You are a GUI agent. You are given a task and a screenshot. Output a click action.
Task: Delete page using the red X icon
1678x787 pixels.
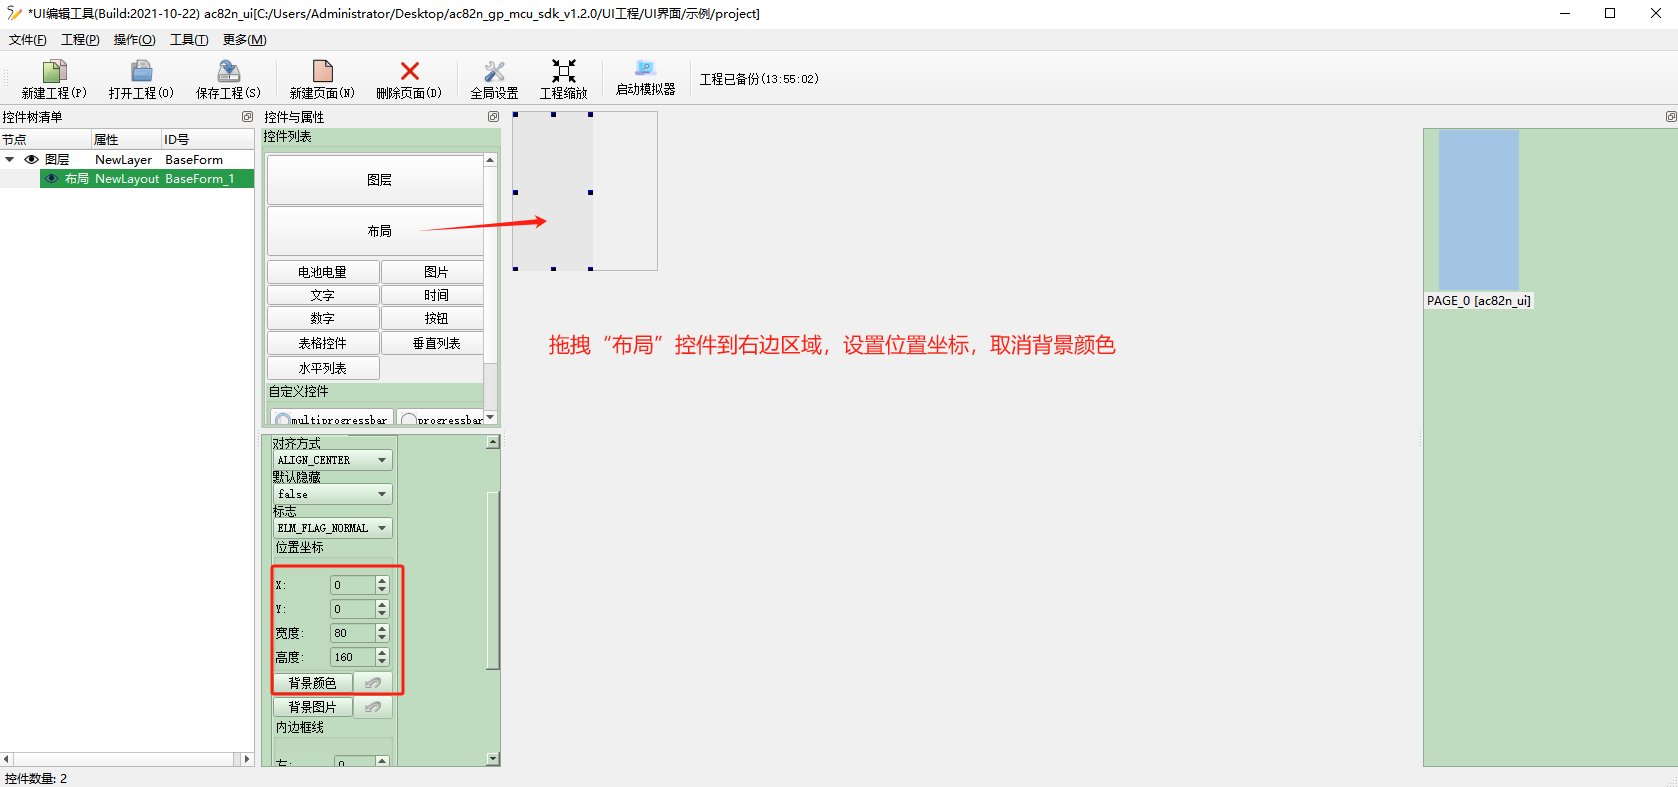[409, 72]
